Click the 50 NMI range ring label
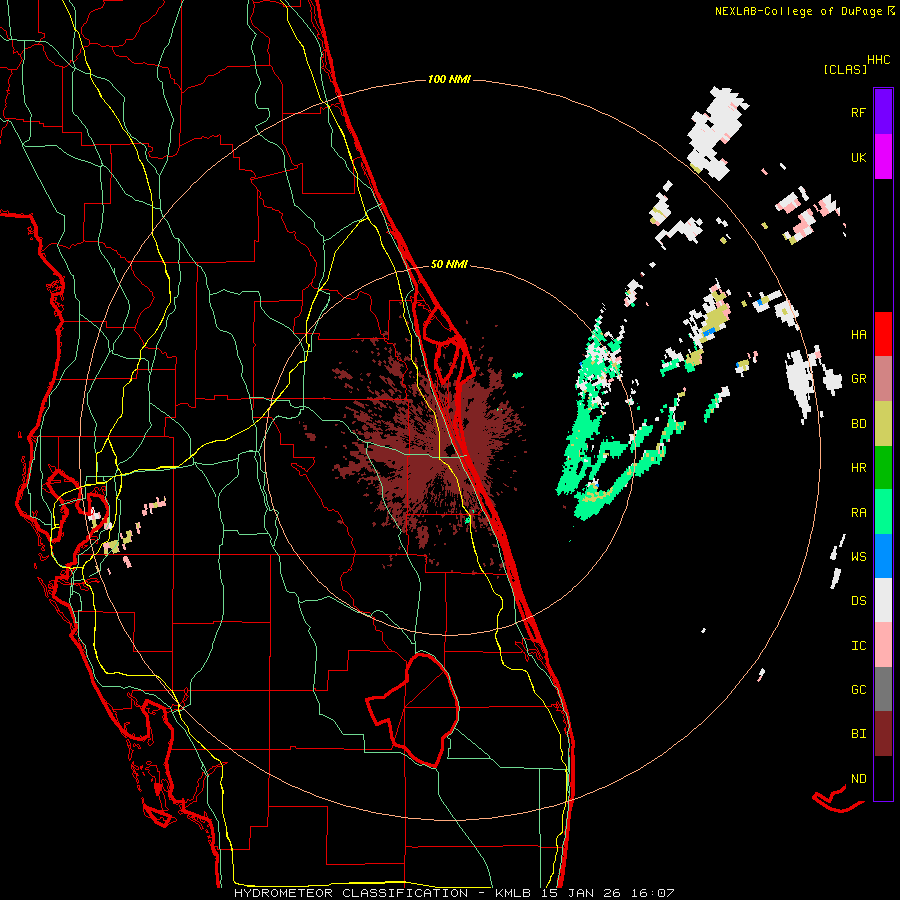 [x=449, y=265]
